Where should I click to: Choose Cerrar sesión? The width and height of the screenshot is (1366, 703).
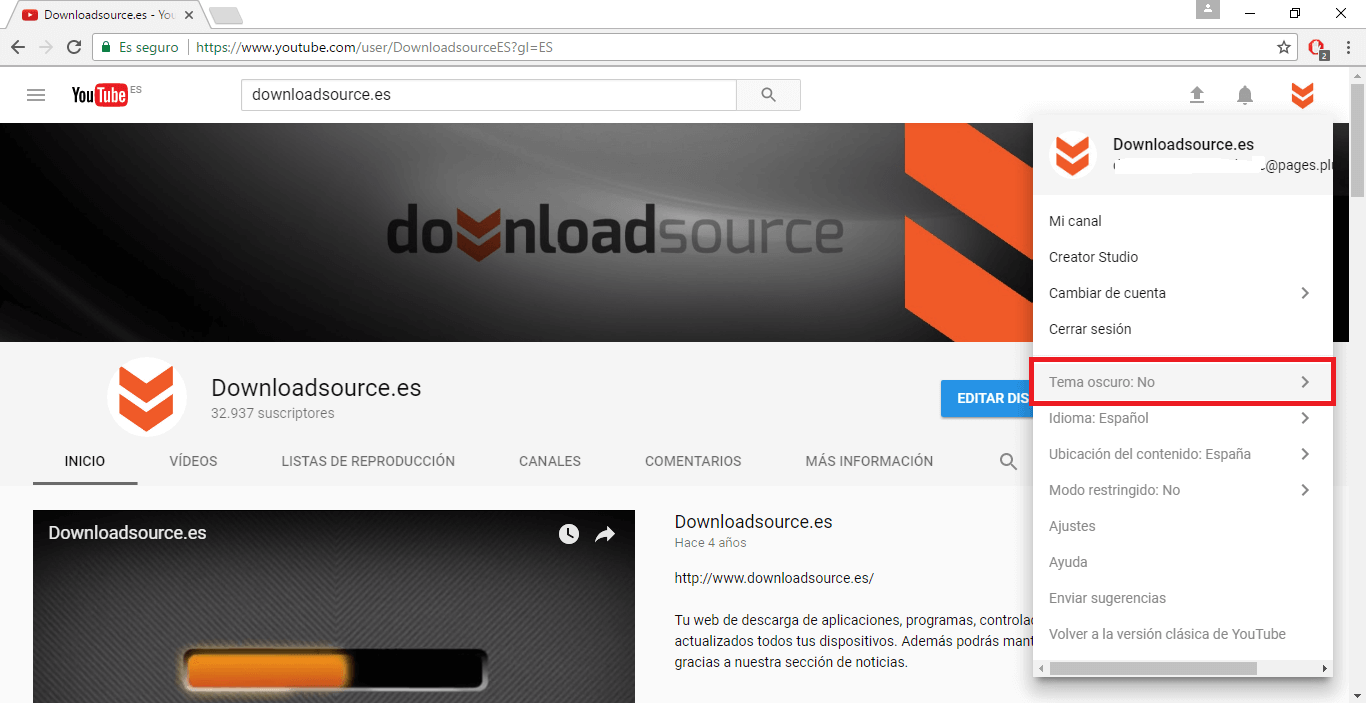tap(1182, 329)
